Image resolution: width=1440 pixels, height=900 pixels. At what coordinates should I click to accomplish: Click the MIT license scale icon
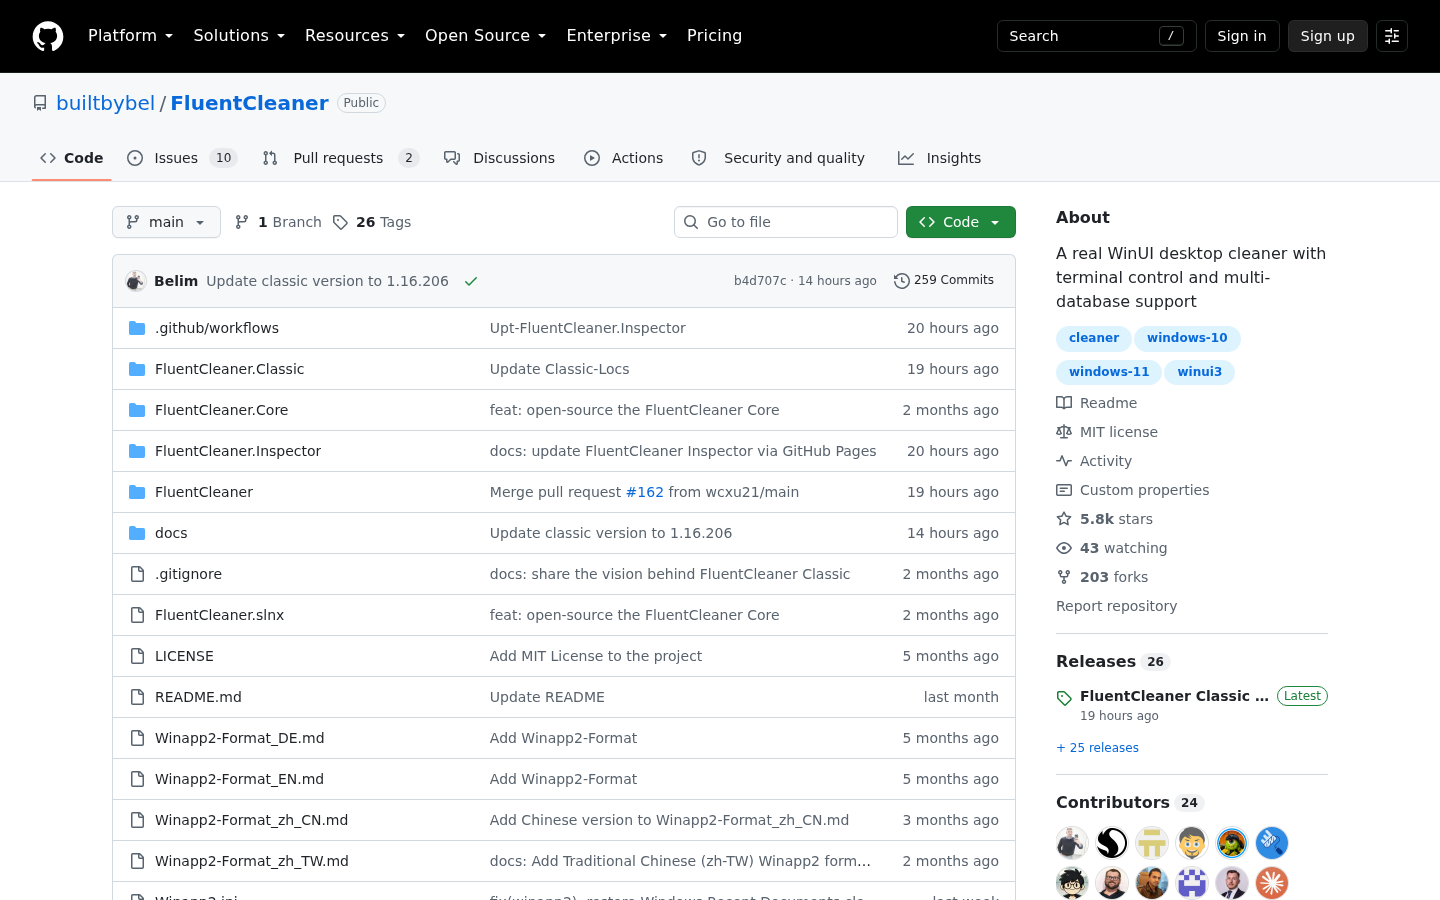point(1064,432)
